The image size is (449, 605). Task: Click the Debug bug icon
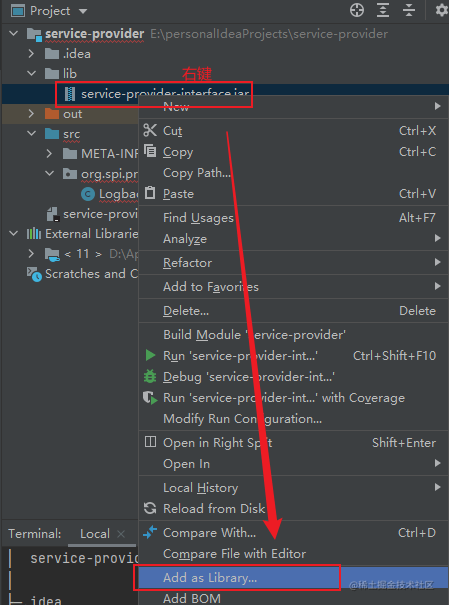coord(150,376)
